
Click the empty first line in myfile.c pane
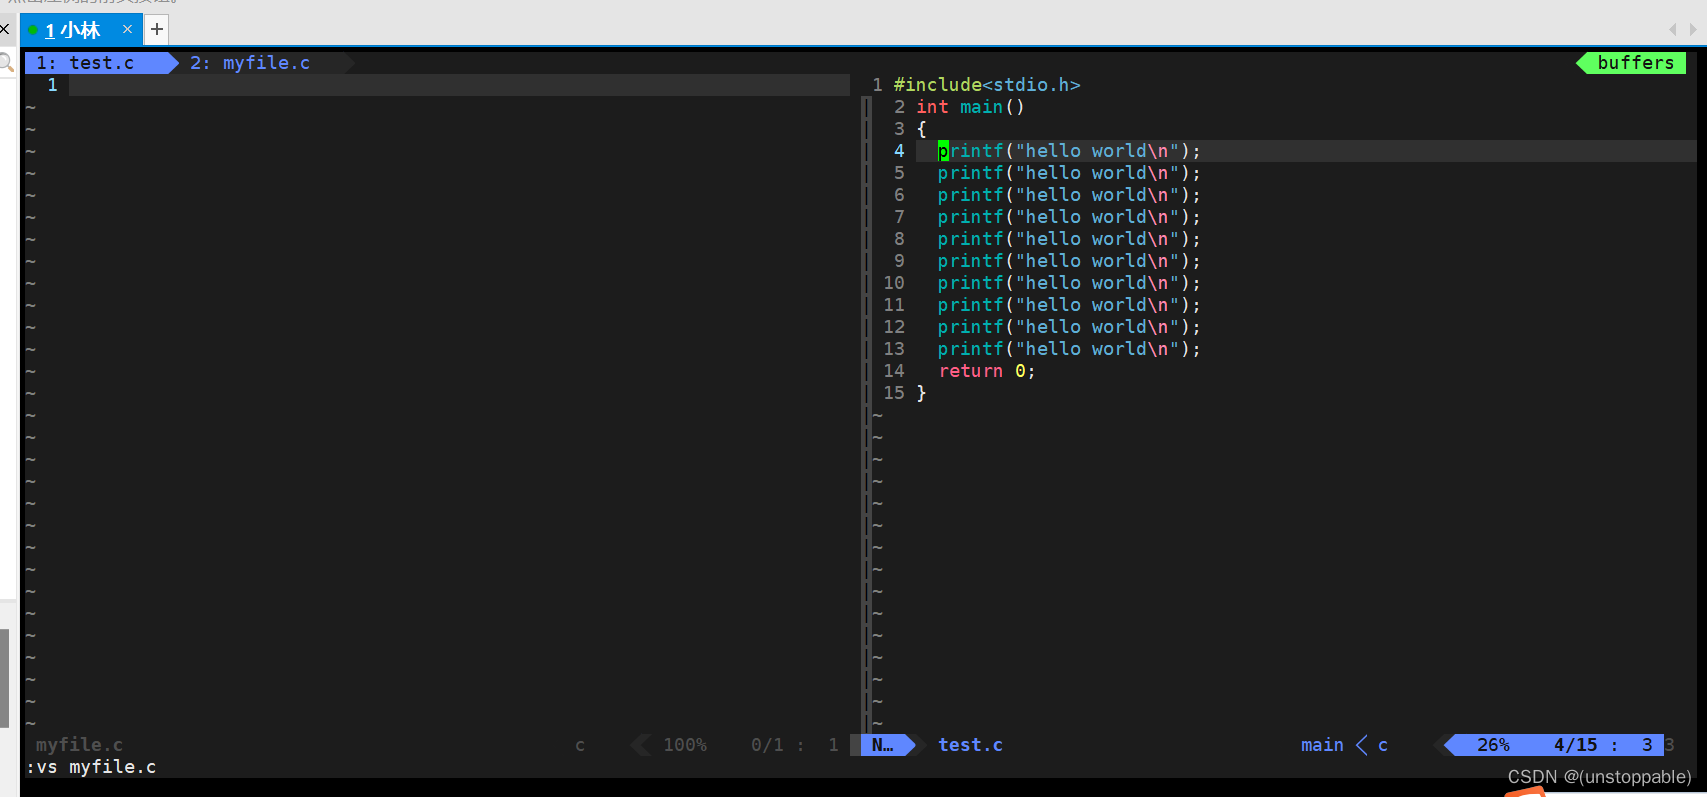(x=459, y=85)
